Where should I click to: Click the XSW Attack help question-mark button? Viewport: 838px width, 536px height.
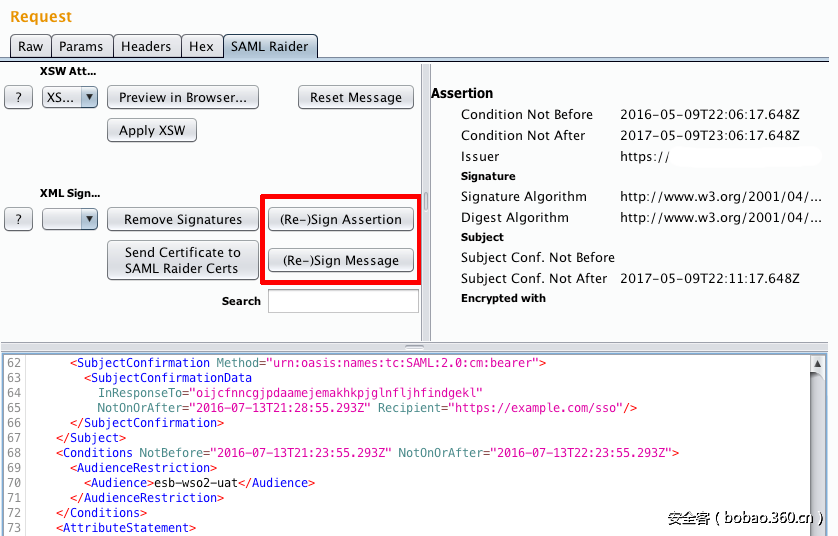click(18, 97)
